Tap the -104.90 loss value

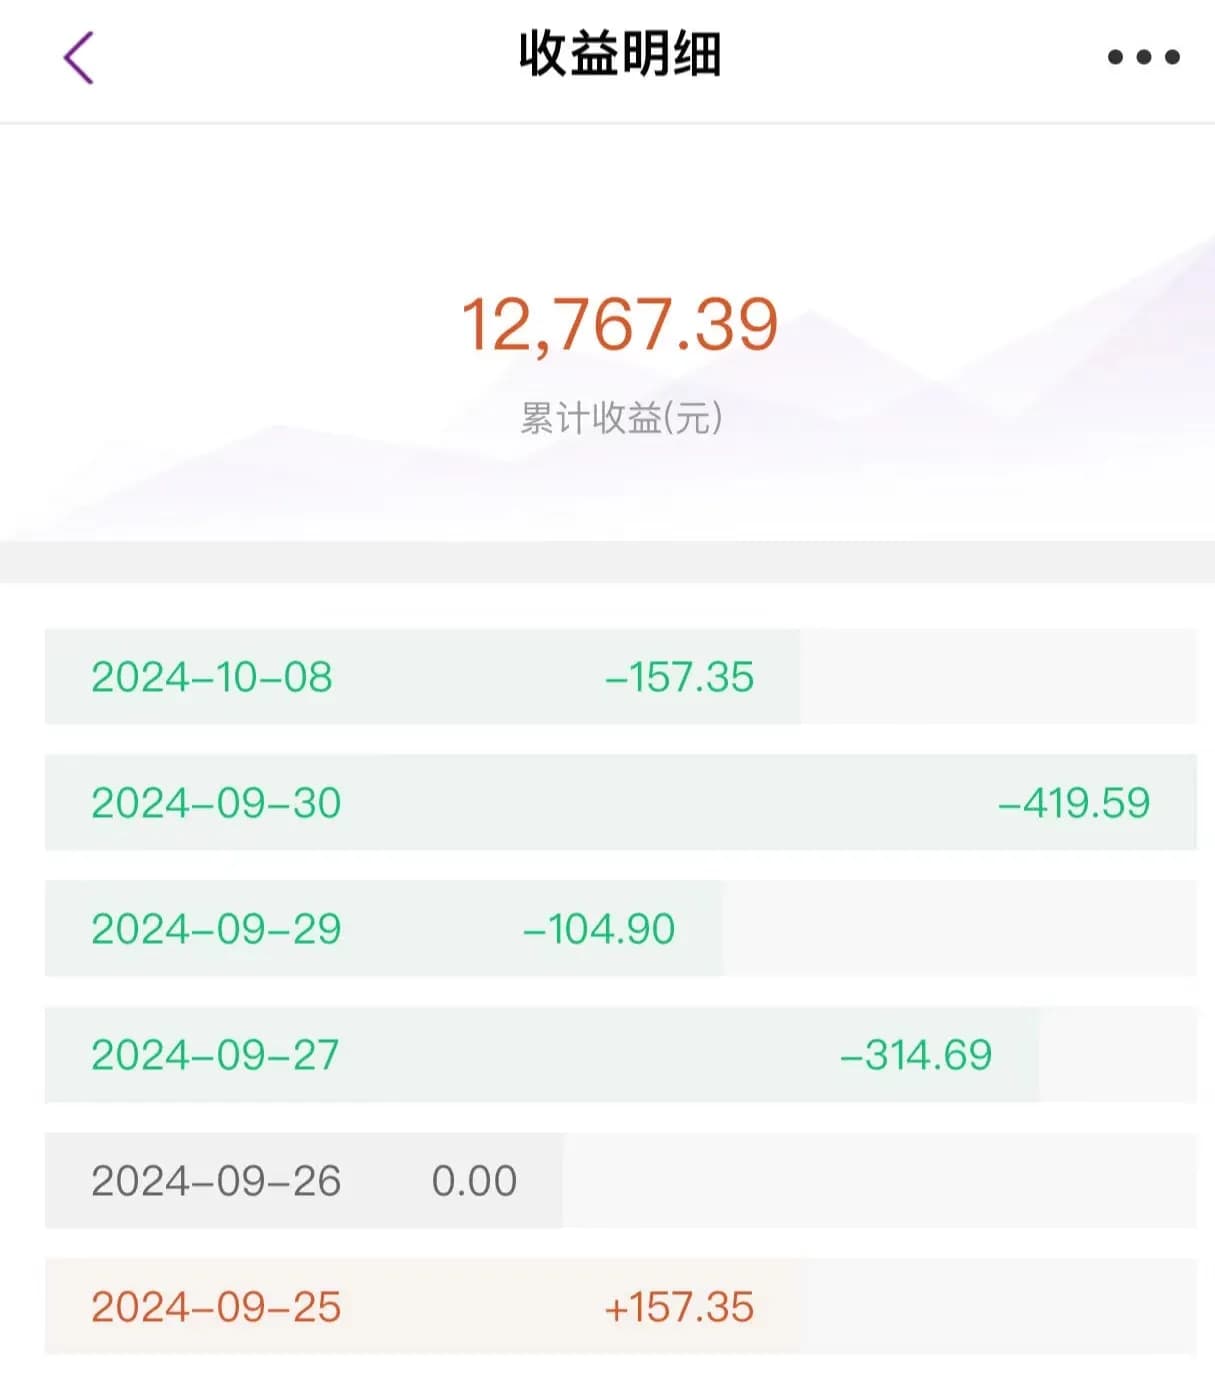pos(599,929)
